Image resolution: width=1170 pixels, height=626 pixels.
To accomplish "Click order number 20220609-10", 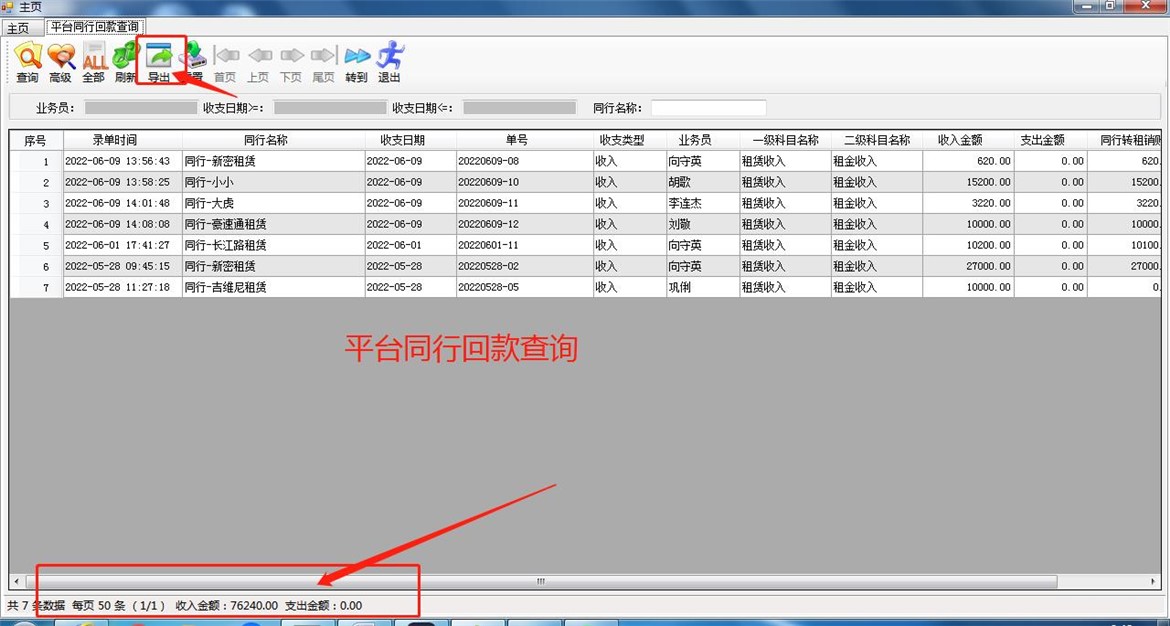I will pyautogui.click(x=525, y=182).
